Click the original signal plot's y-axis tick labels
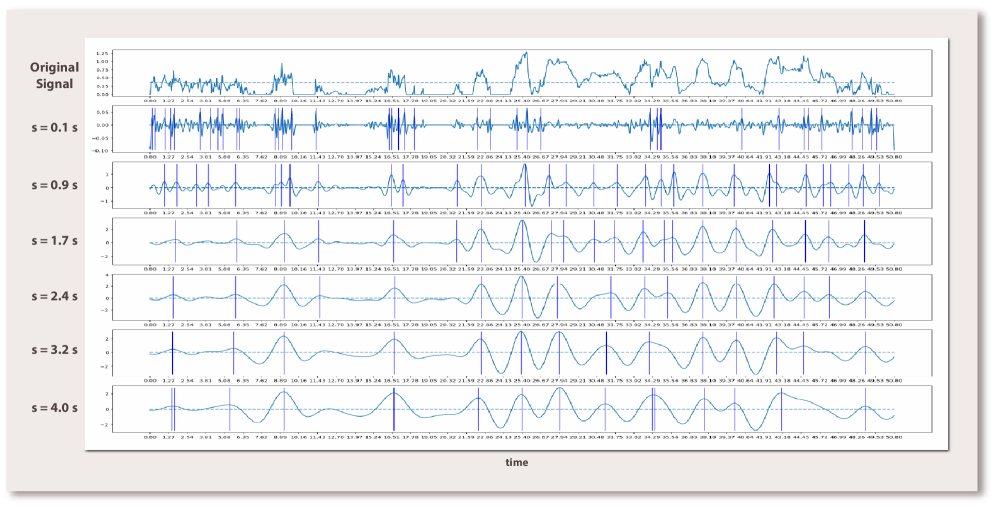Screen dimensions: 997x507 (x=103, y=73)
